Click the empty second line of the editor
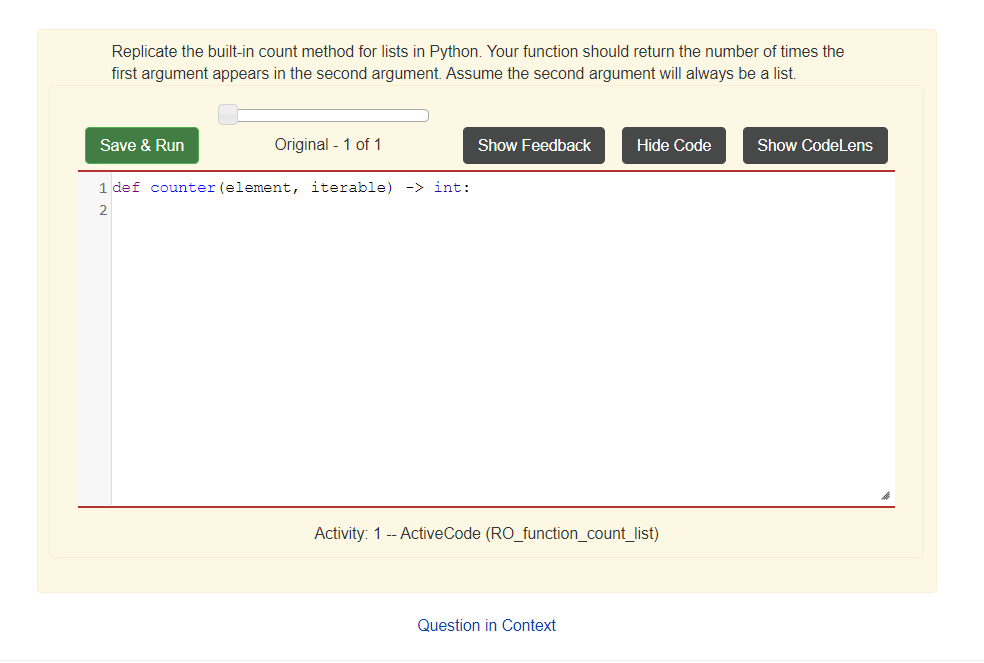Viewport: 984px width, 663px height. [x=300, y=210]
